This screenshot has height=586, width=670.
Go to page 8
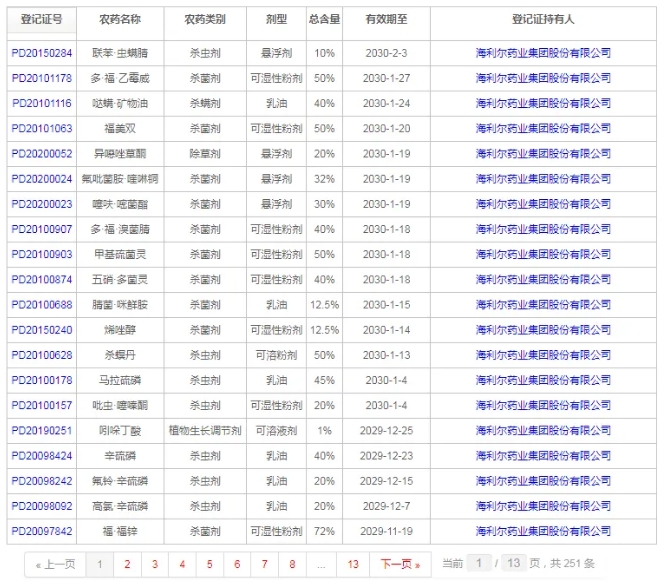[292, 565]
